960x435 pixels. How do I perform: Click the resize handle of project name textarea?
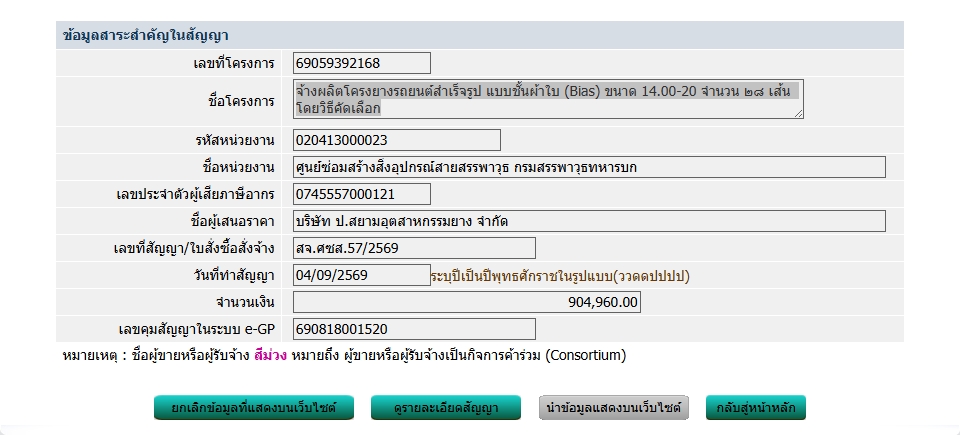(798, 113)
